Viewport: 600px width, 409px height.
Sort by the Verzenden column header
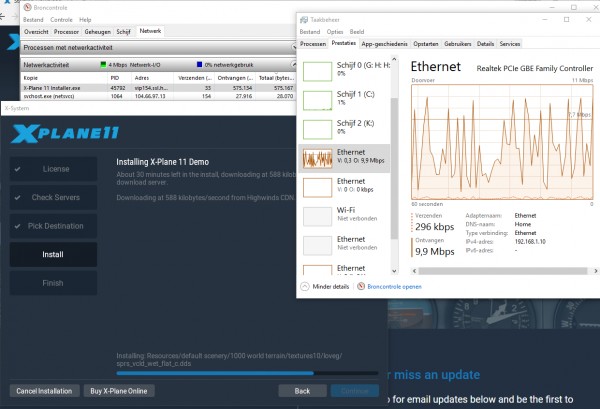coord(194,78)
